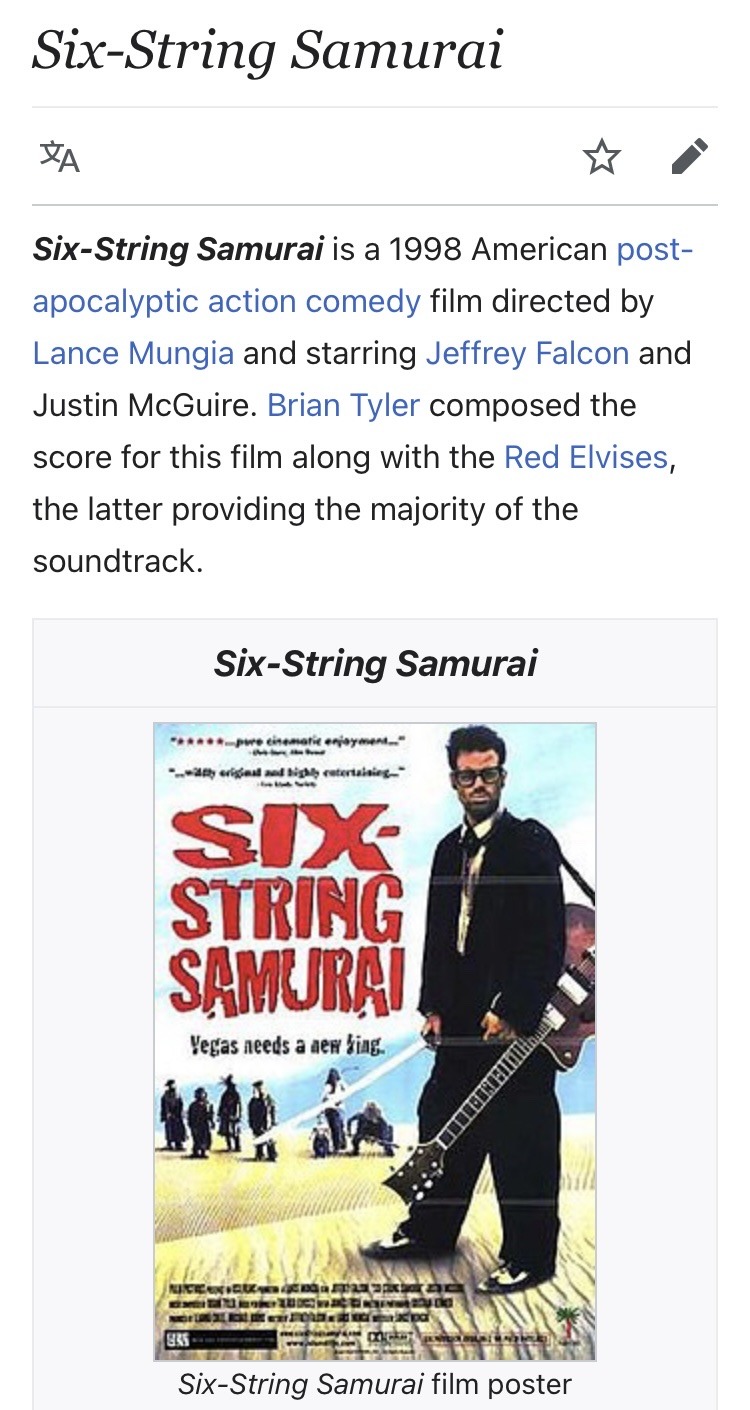This screenshot has height=1410, width=750.
Task: Open the action comedy link
Action: coord(307,301)
